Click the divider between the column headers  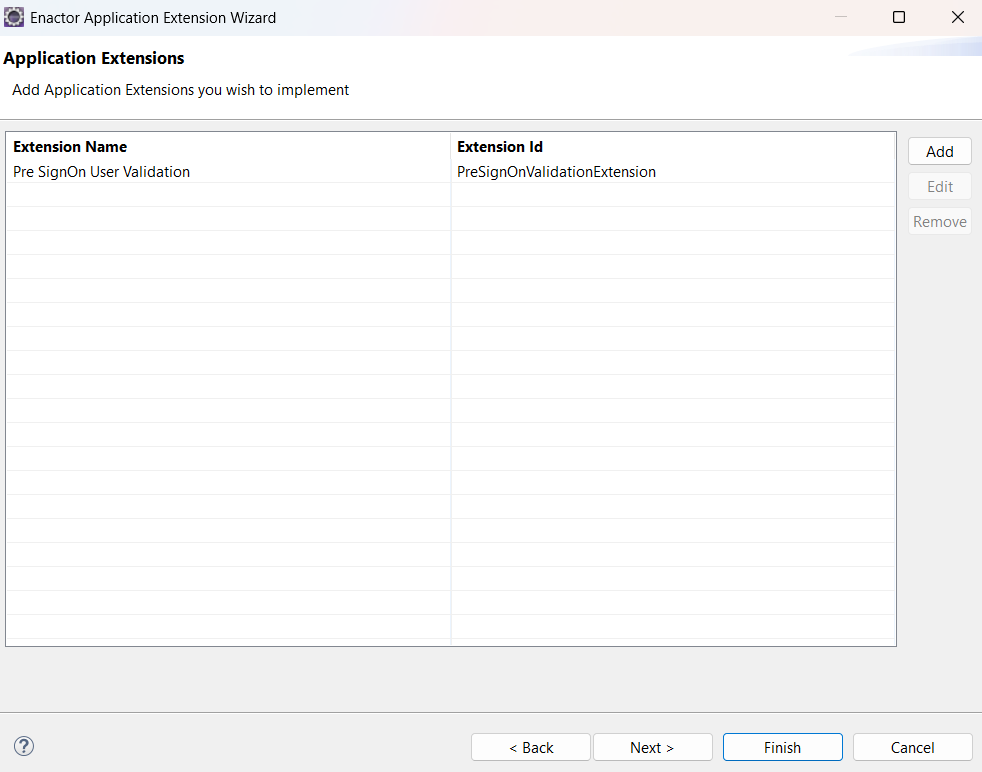(x=451, y=147)
